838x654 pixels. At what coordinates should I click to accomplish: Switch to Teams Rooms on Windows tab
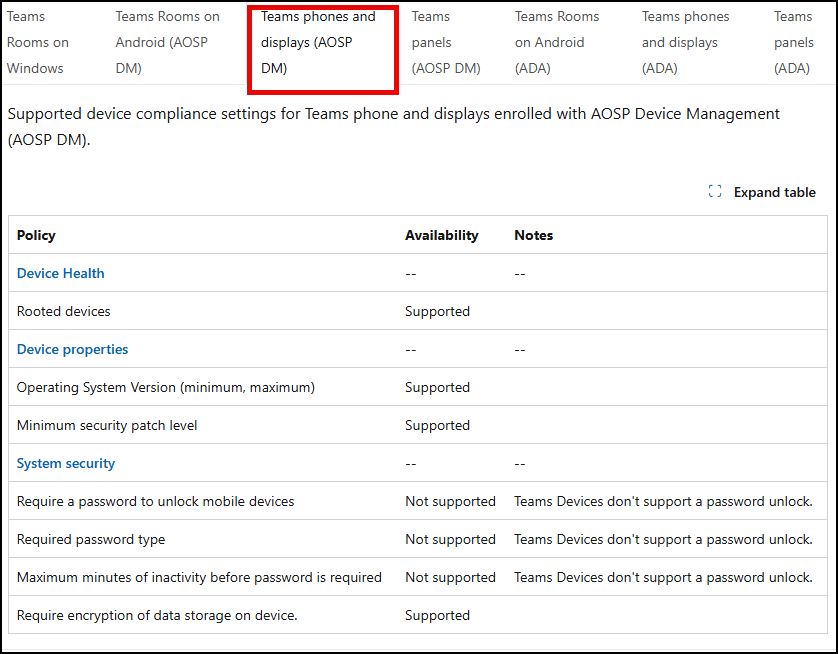[x=38, y=42]
